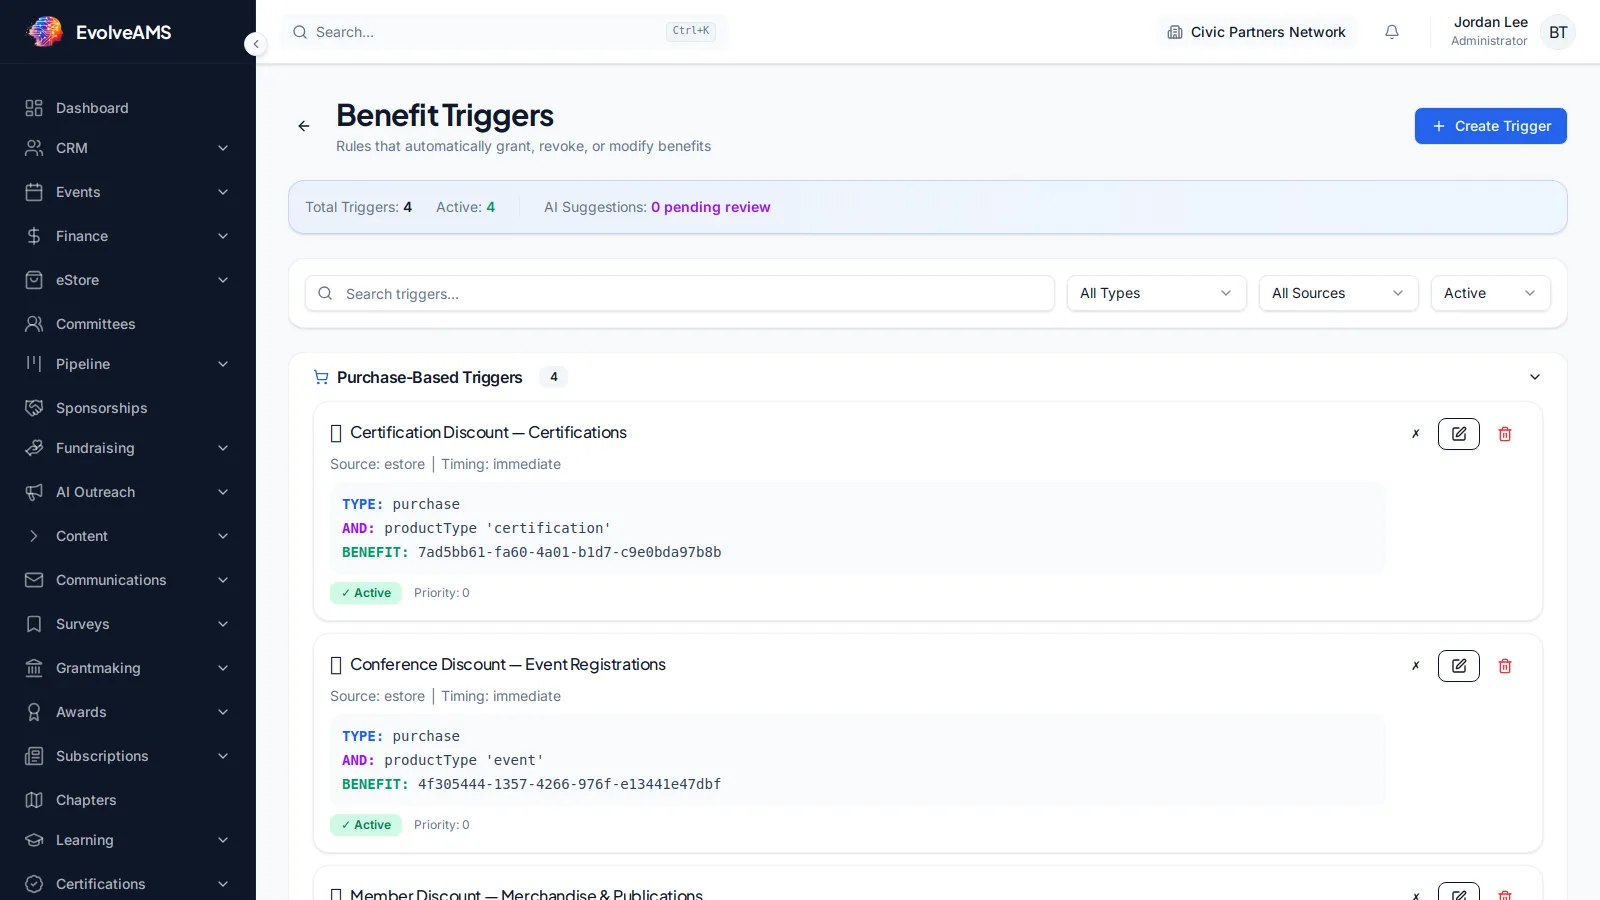Edit the Member Discount trigger
Image resolution: width=1600 pixels, height=900 pixels.
pyautogui.click(x=1459, y=892)
